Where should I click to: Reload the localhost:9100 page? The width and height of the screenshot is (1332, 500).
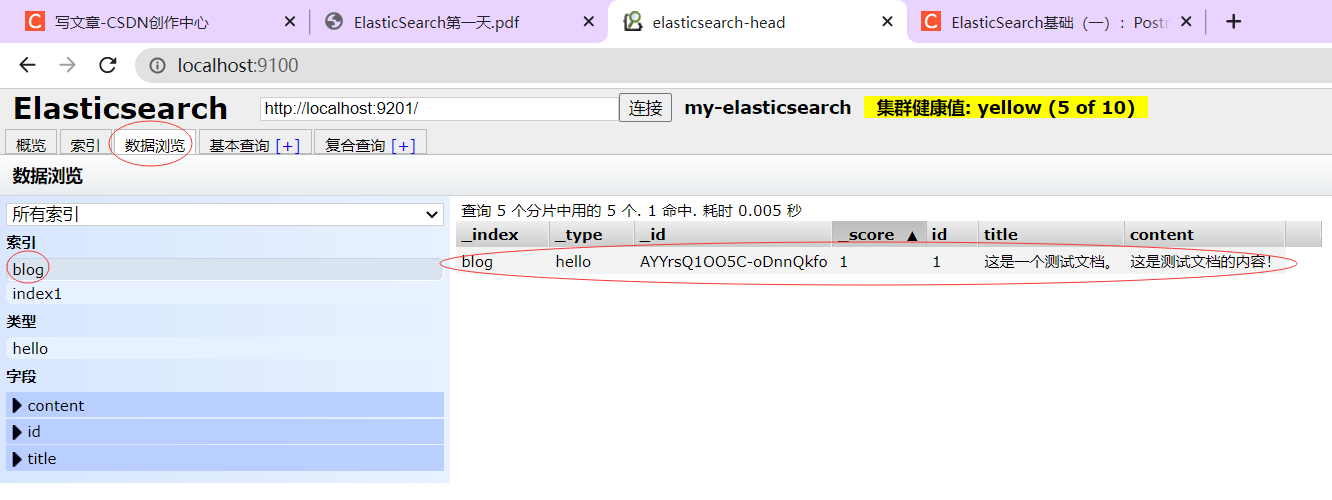[107, 65]
